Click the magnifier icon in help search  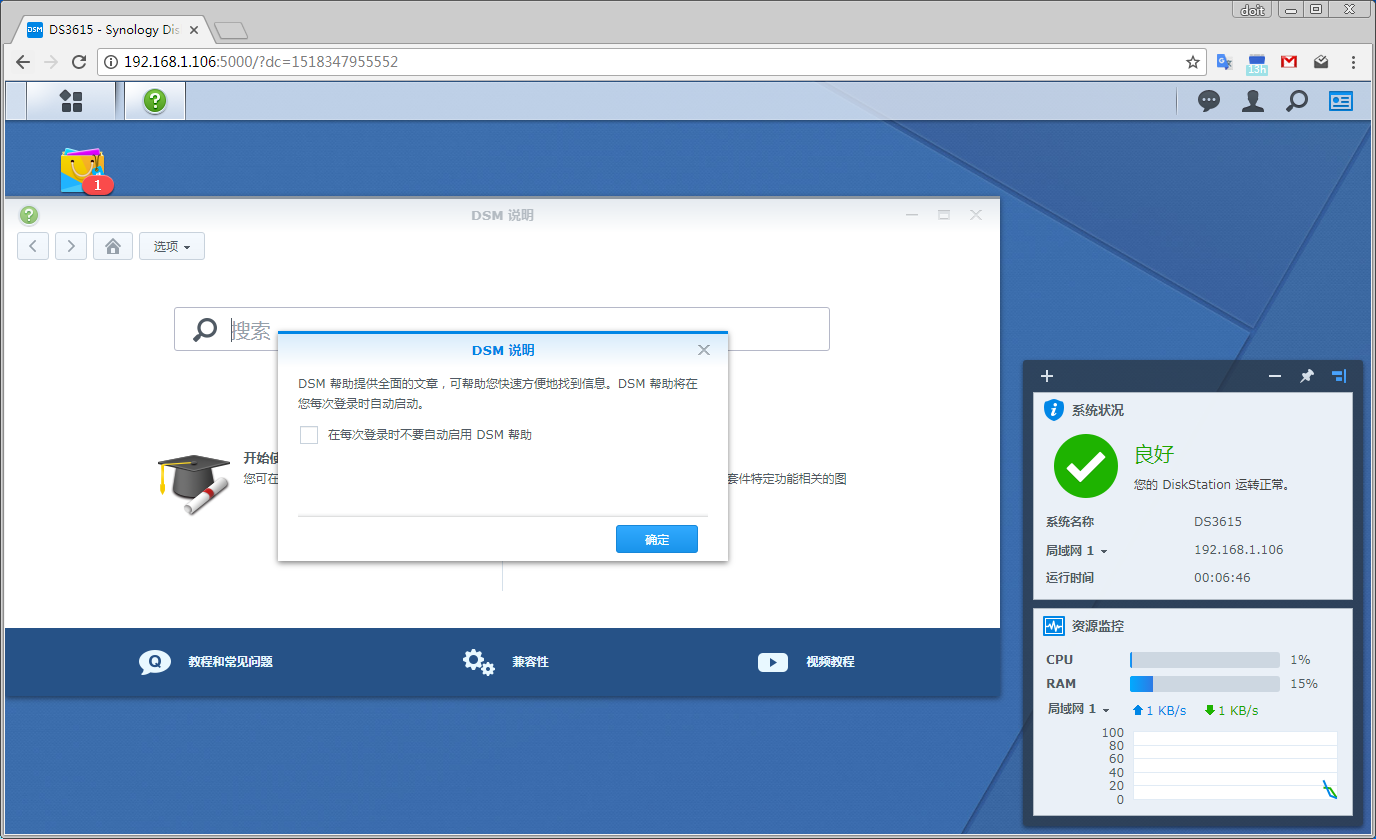click(x=205, y=329)
